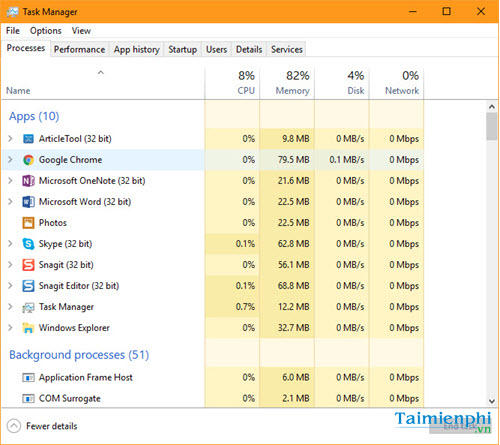Sort by the CPU column header
Viewport: 500px width, 445px height.
click(232, 83)
